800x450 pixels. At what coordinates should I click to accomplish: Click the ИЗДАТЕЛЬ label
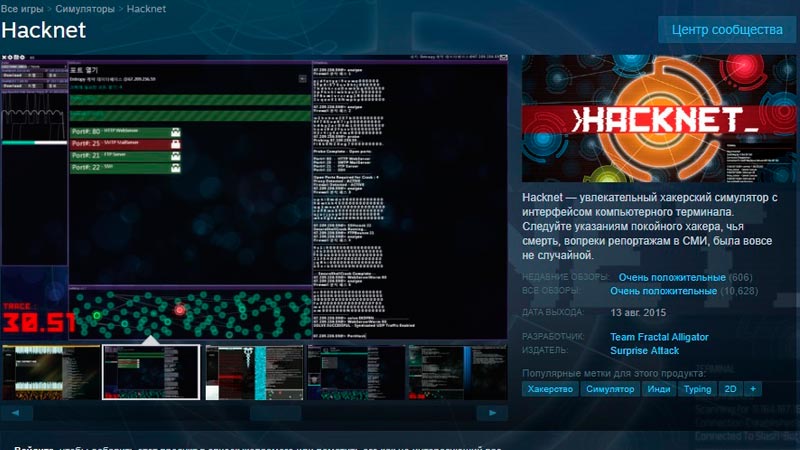tap(545, 351)
